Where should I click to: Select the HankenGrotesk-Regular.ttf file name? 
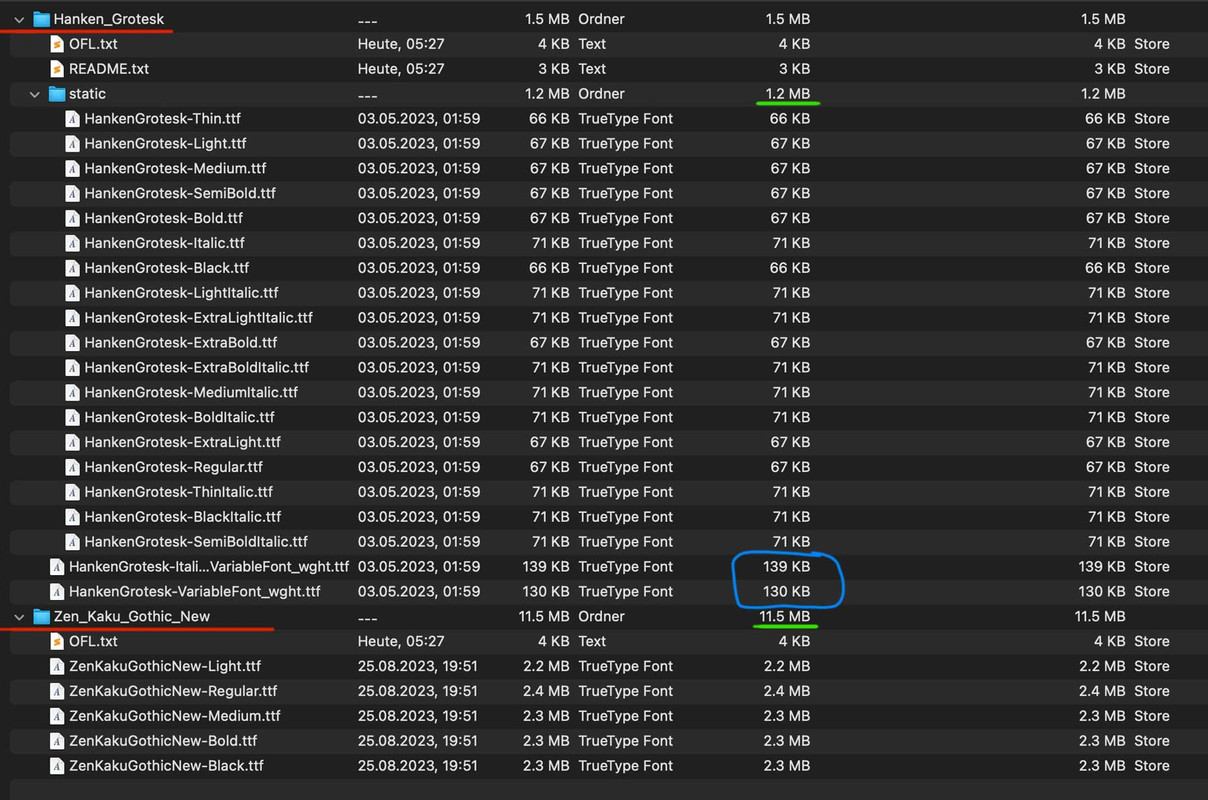click(x=174, y=467)
